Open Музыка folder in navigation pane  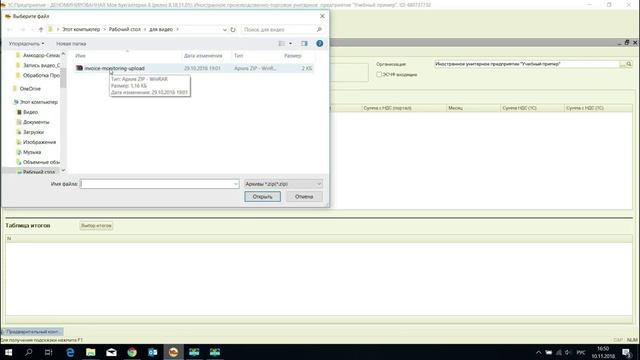point(32,152)
